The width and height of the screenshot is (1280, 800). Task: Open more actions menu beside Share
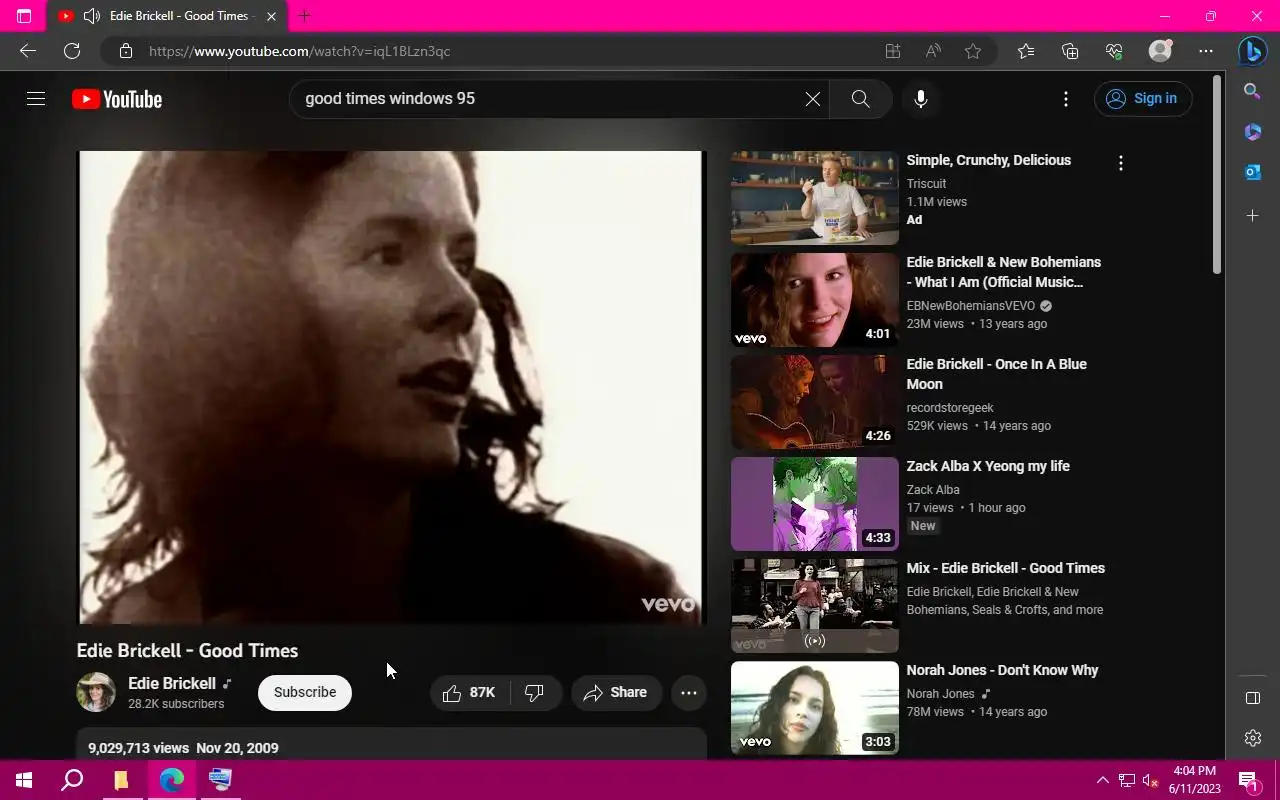pyautogui.click(x=689, y=692)
